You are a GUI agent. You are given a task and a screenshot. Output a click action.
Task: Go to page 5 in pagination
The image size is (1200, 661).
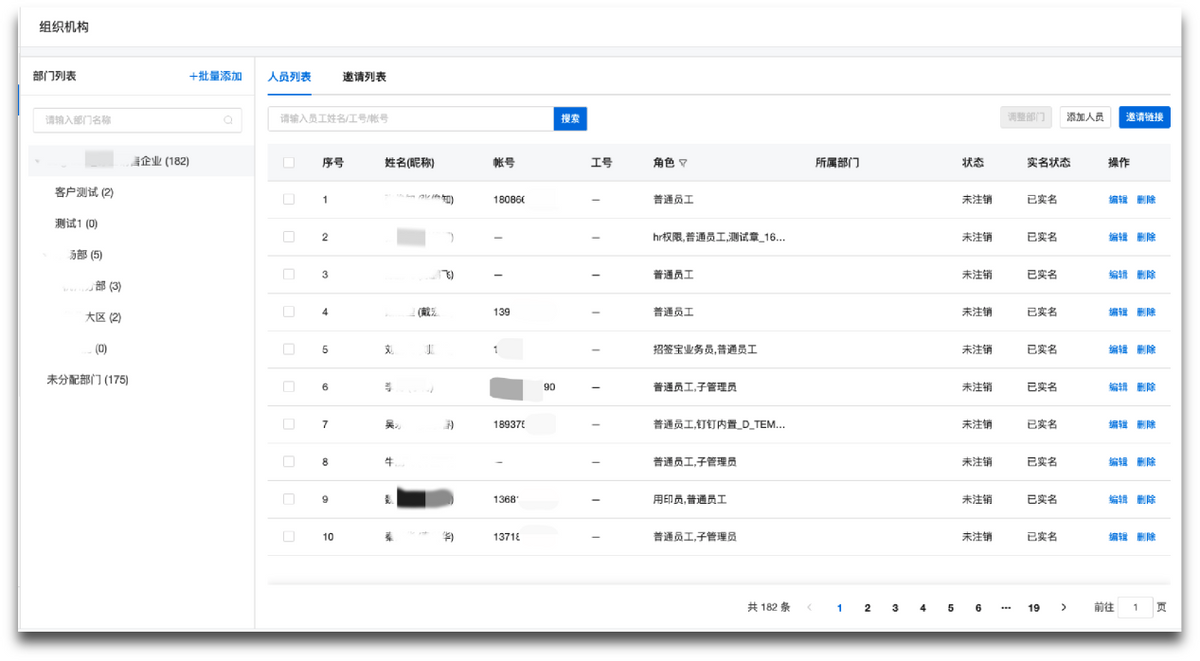[x=951, y=608]
